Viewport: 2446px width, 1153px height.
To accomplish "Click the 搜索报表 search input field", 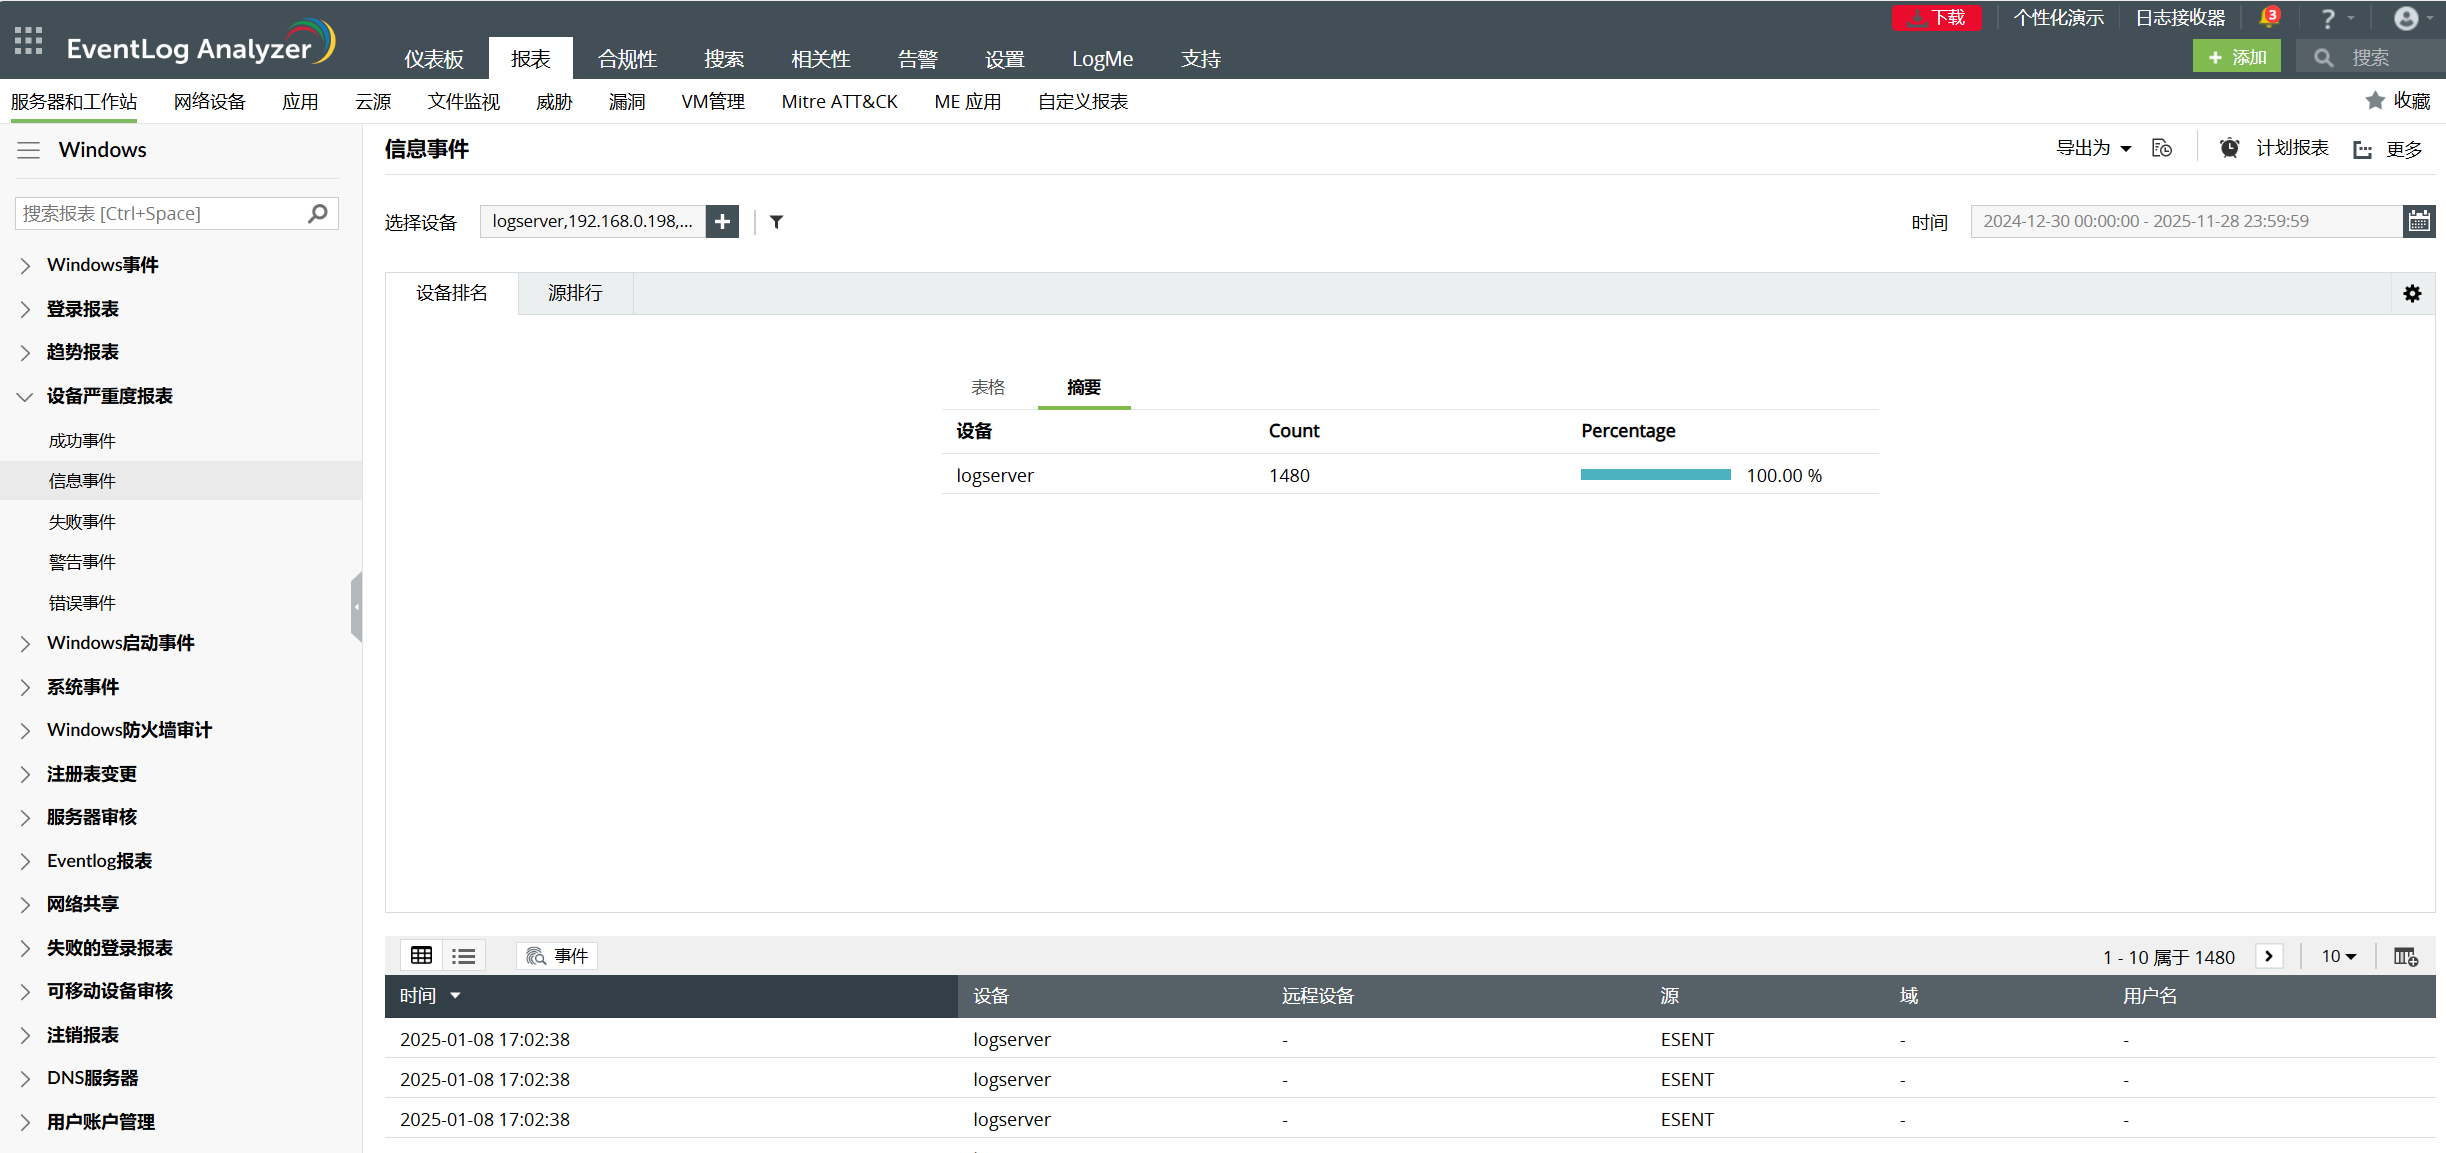I will (160, 214).
